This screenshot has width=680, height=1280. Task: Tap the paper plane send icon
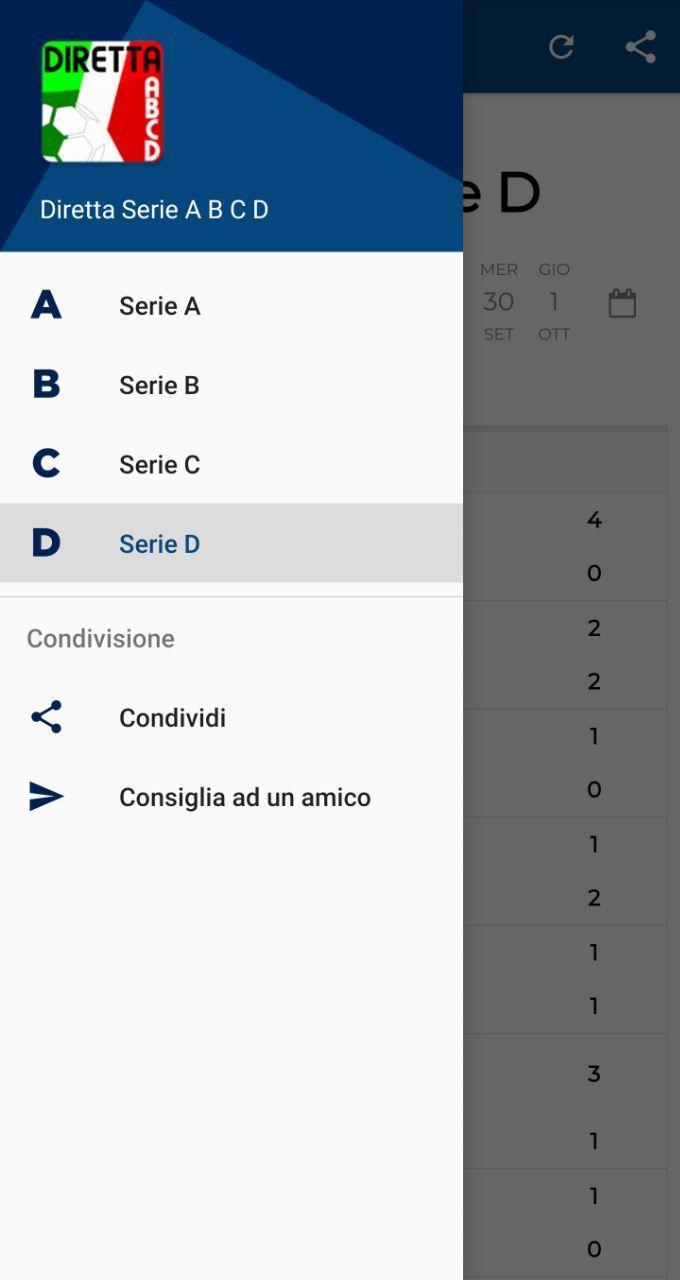pyautogui.click(x=46, y=797)
